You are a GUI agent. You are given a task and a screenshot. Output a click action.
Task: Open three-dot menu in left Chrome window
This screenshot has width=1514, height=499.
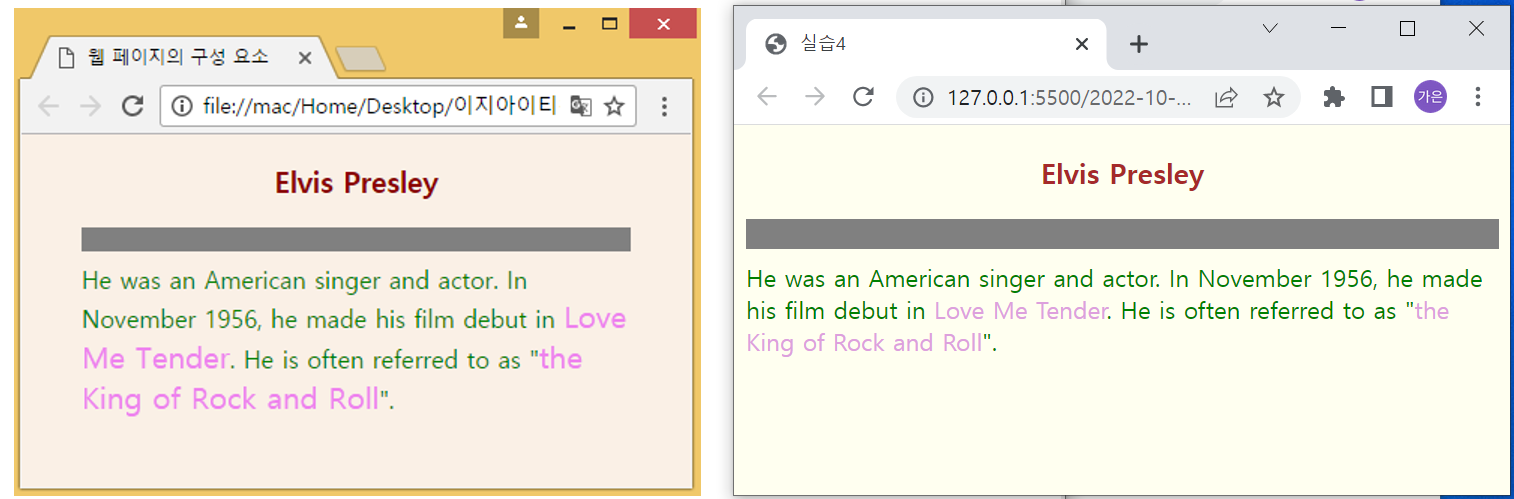664,106
